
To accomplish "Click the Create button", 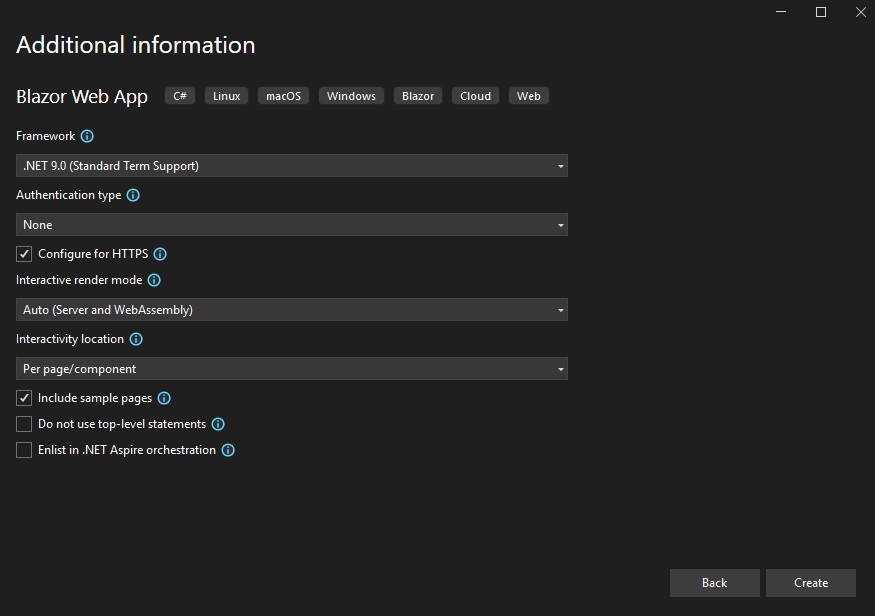I will [810, 583].
